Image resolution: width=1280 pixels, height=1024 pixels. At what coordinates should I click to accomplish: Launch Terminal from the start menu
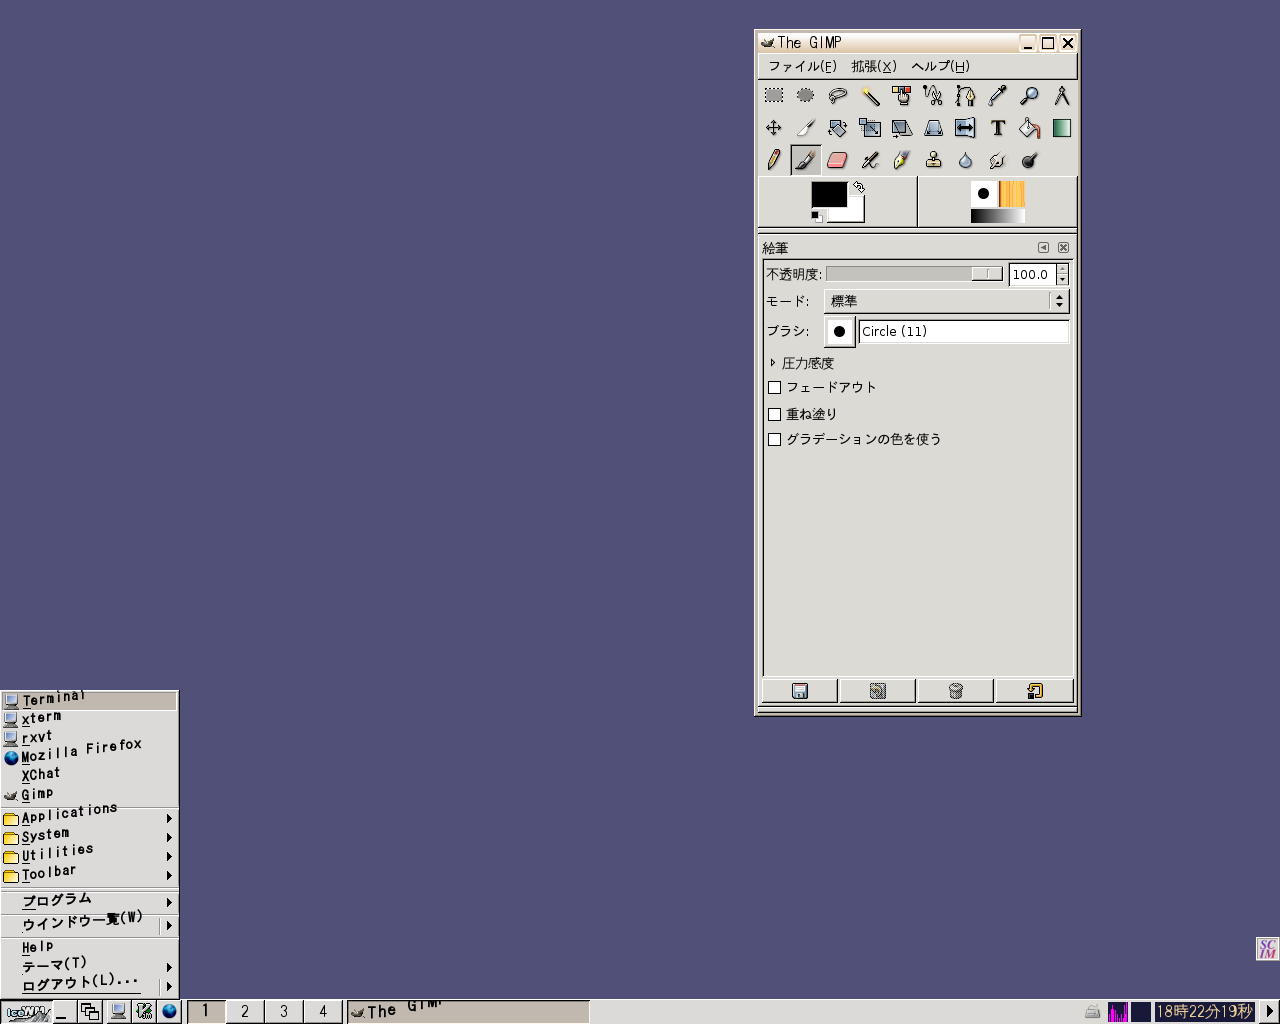89,700
